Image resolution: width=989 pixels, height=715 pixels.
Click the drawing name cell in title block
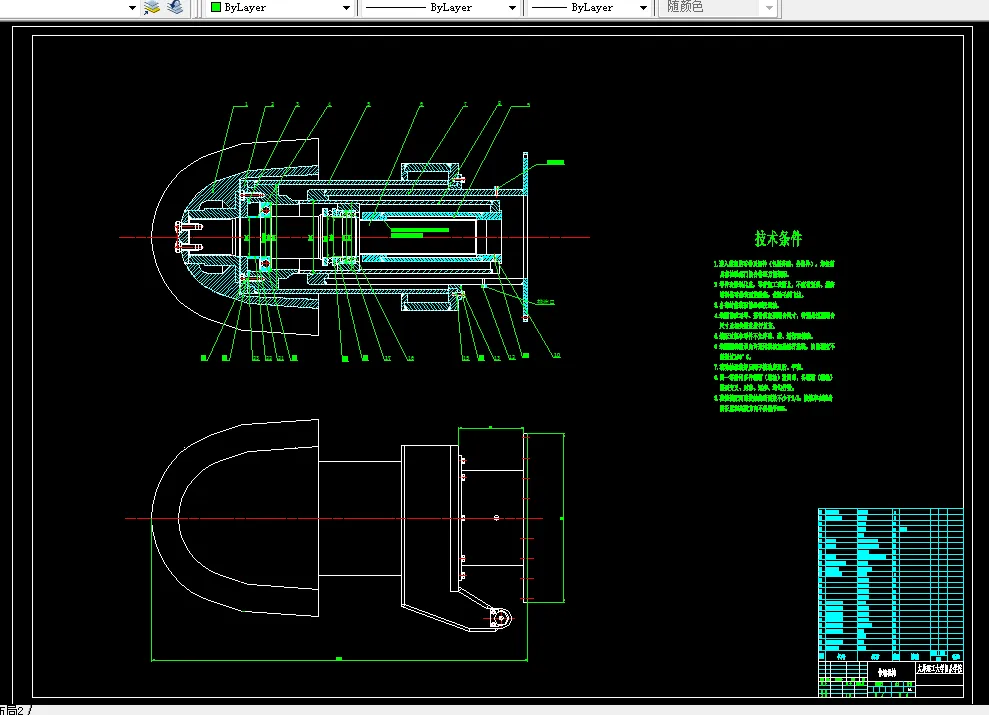point(886,673)
